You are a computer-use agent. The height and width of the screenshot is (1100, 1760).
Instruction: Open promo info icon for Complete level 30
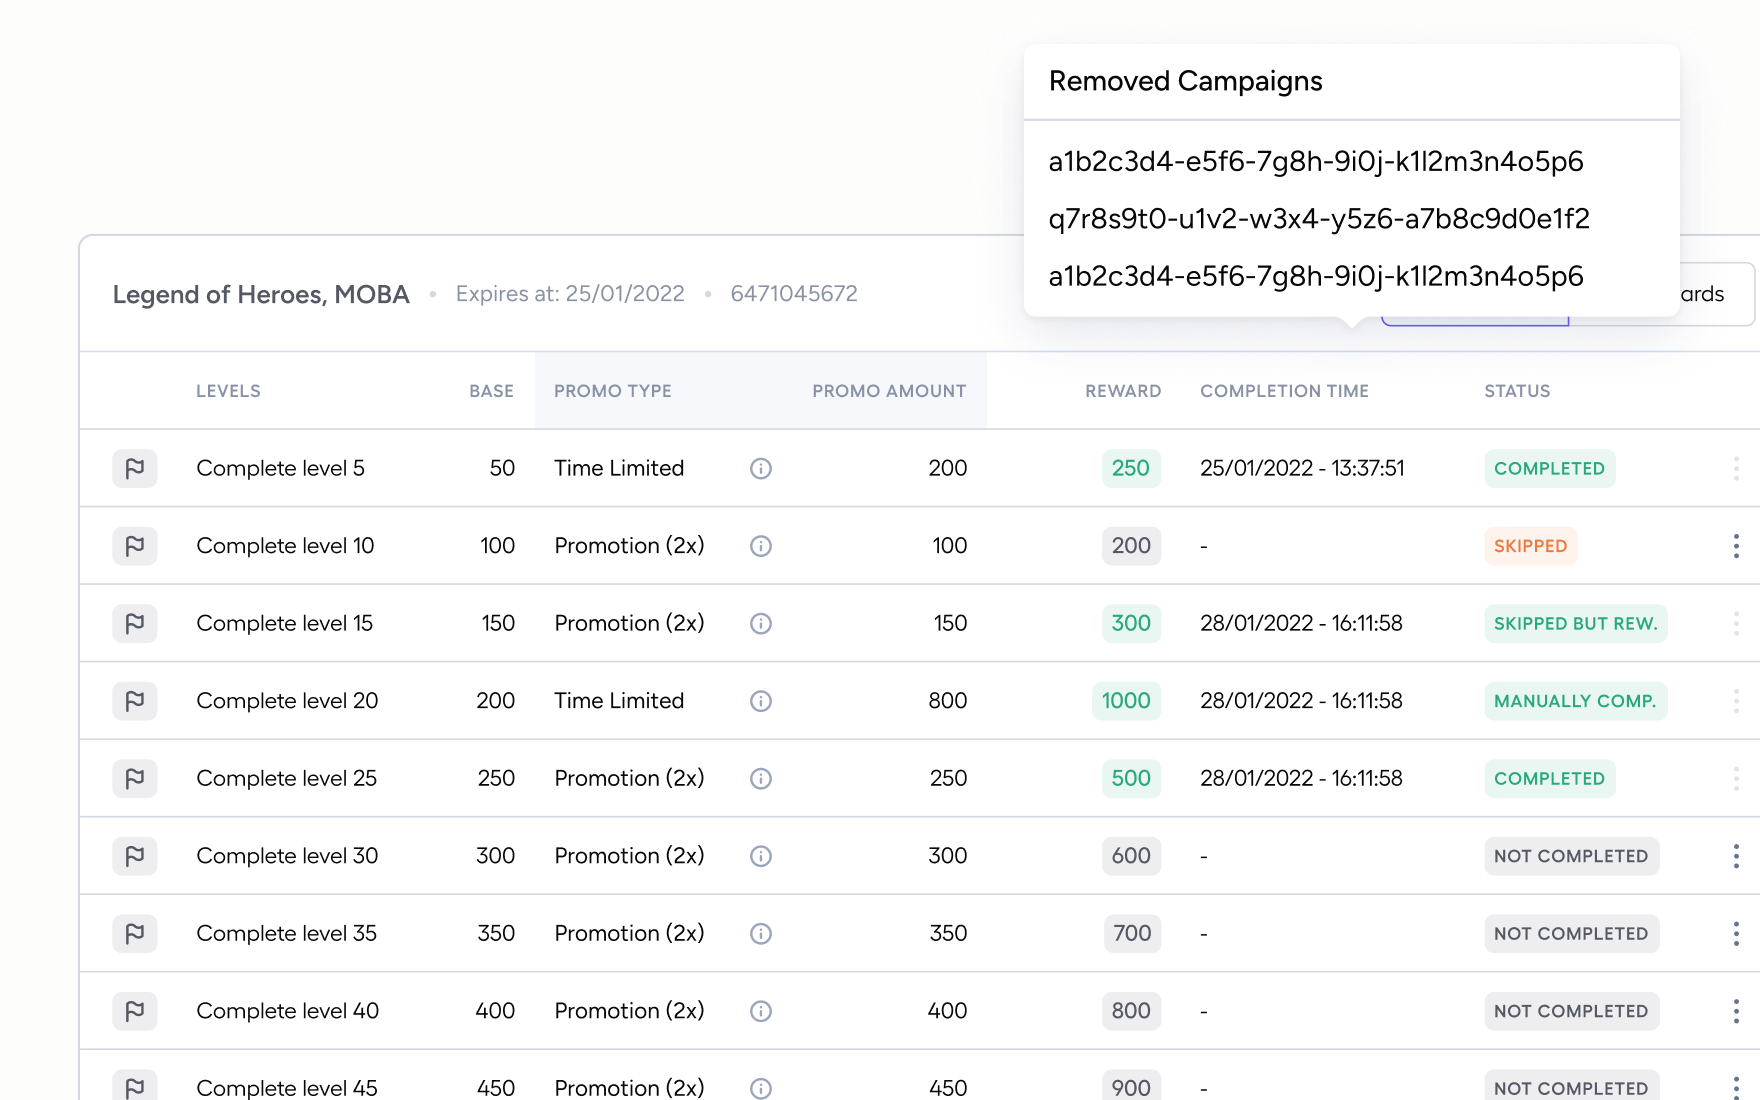coord(761,856)
